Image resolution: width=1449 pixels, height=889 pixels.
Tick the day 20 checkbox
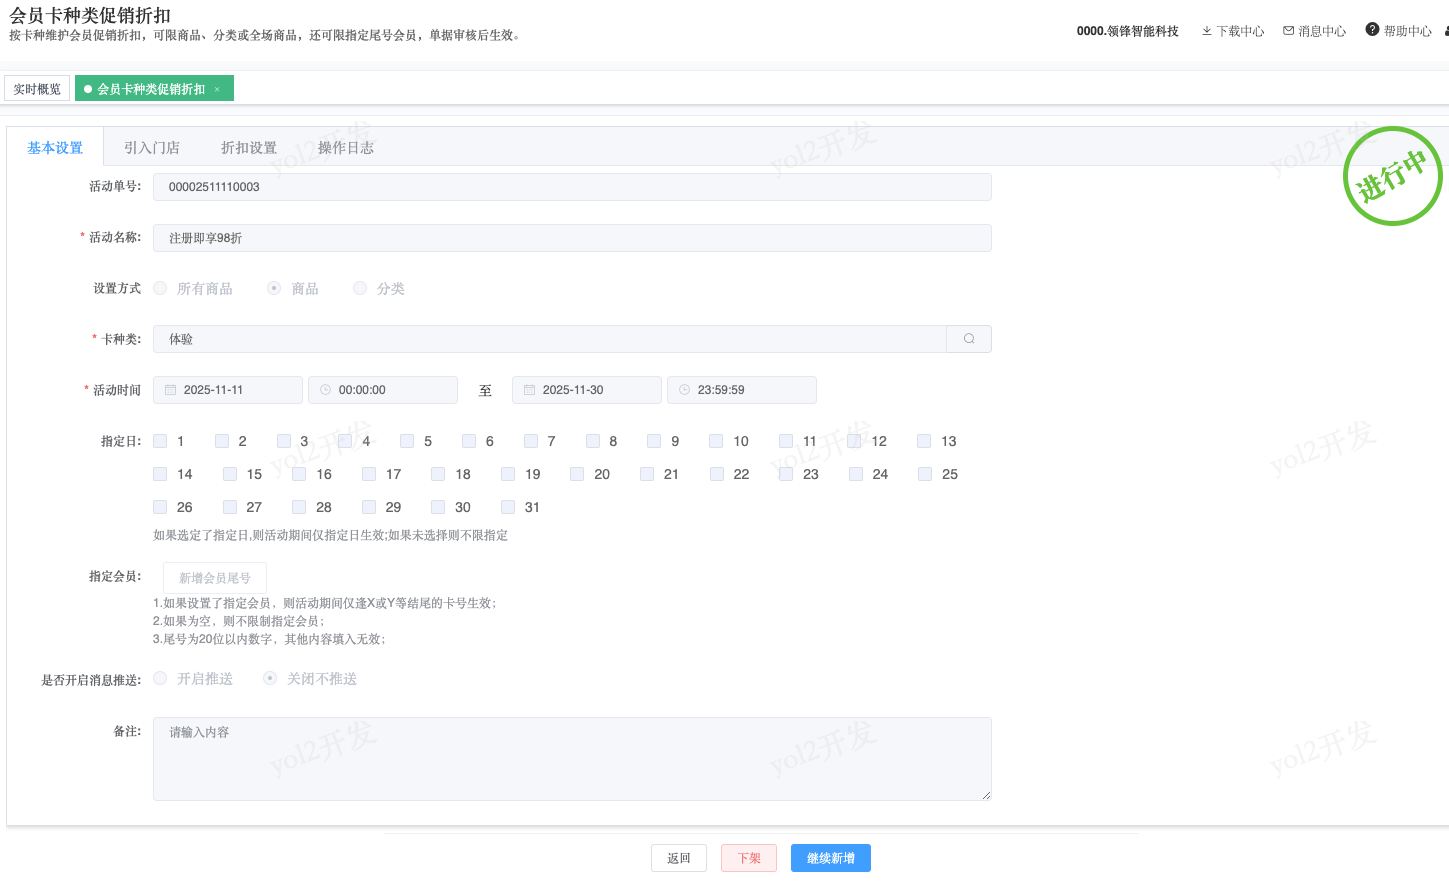pyautogui.click(x=577, y=474)
